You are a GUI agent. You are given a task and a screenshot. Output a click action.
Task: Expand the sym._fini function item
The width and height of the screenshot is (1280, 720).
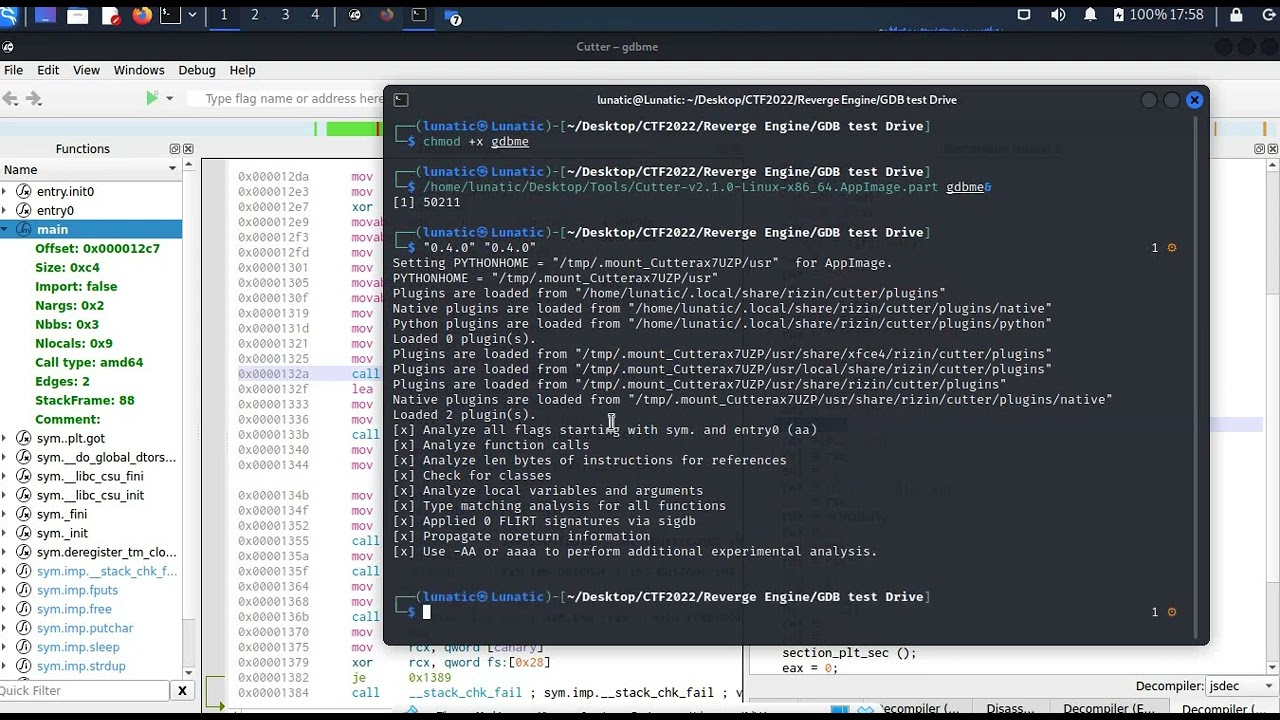(6, 514)
